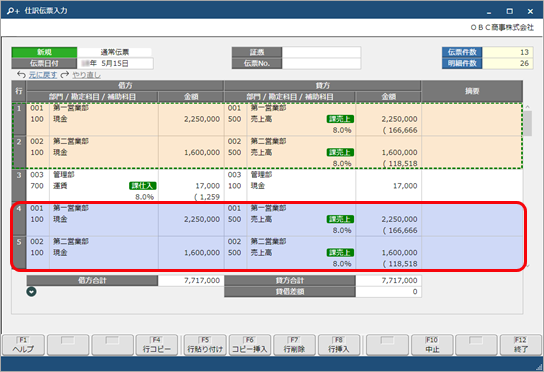Image resolution: width=544 pixels, height=372 pixels.
Task: Click 第二営業部 in row 5 credit
Action: (269, 241)
